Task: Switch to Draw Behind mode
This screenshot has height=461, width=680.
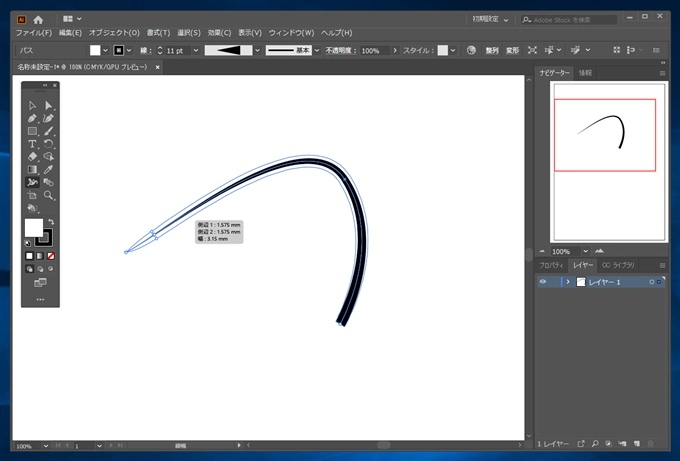Action: tap(40, 269)
